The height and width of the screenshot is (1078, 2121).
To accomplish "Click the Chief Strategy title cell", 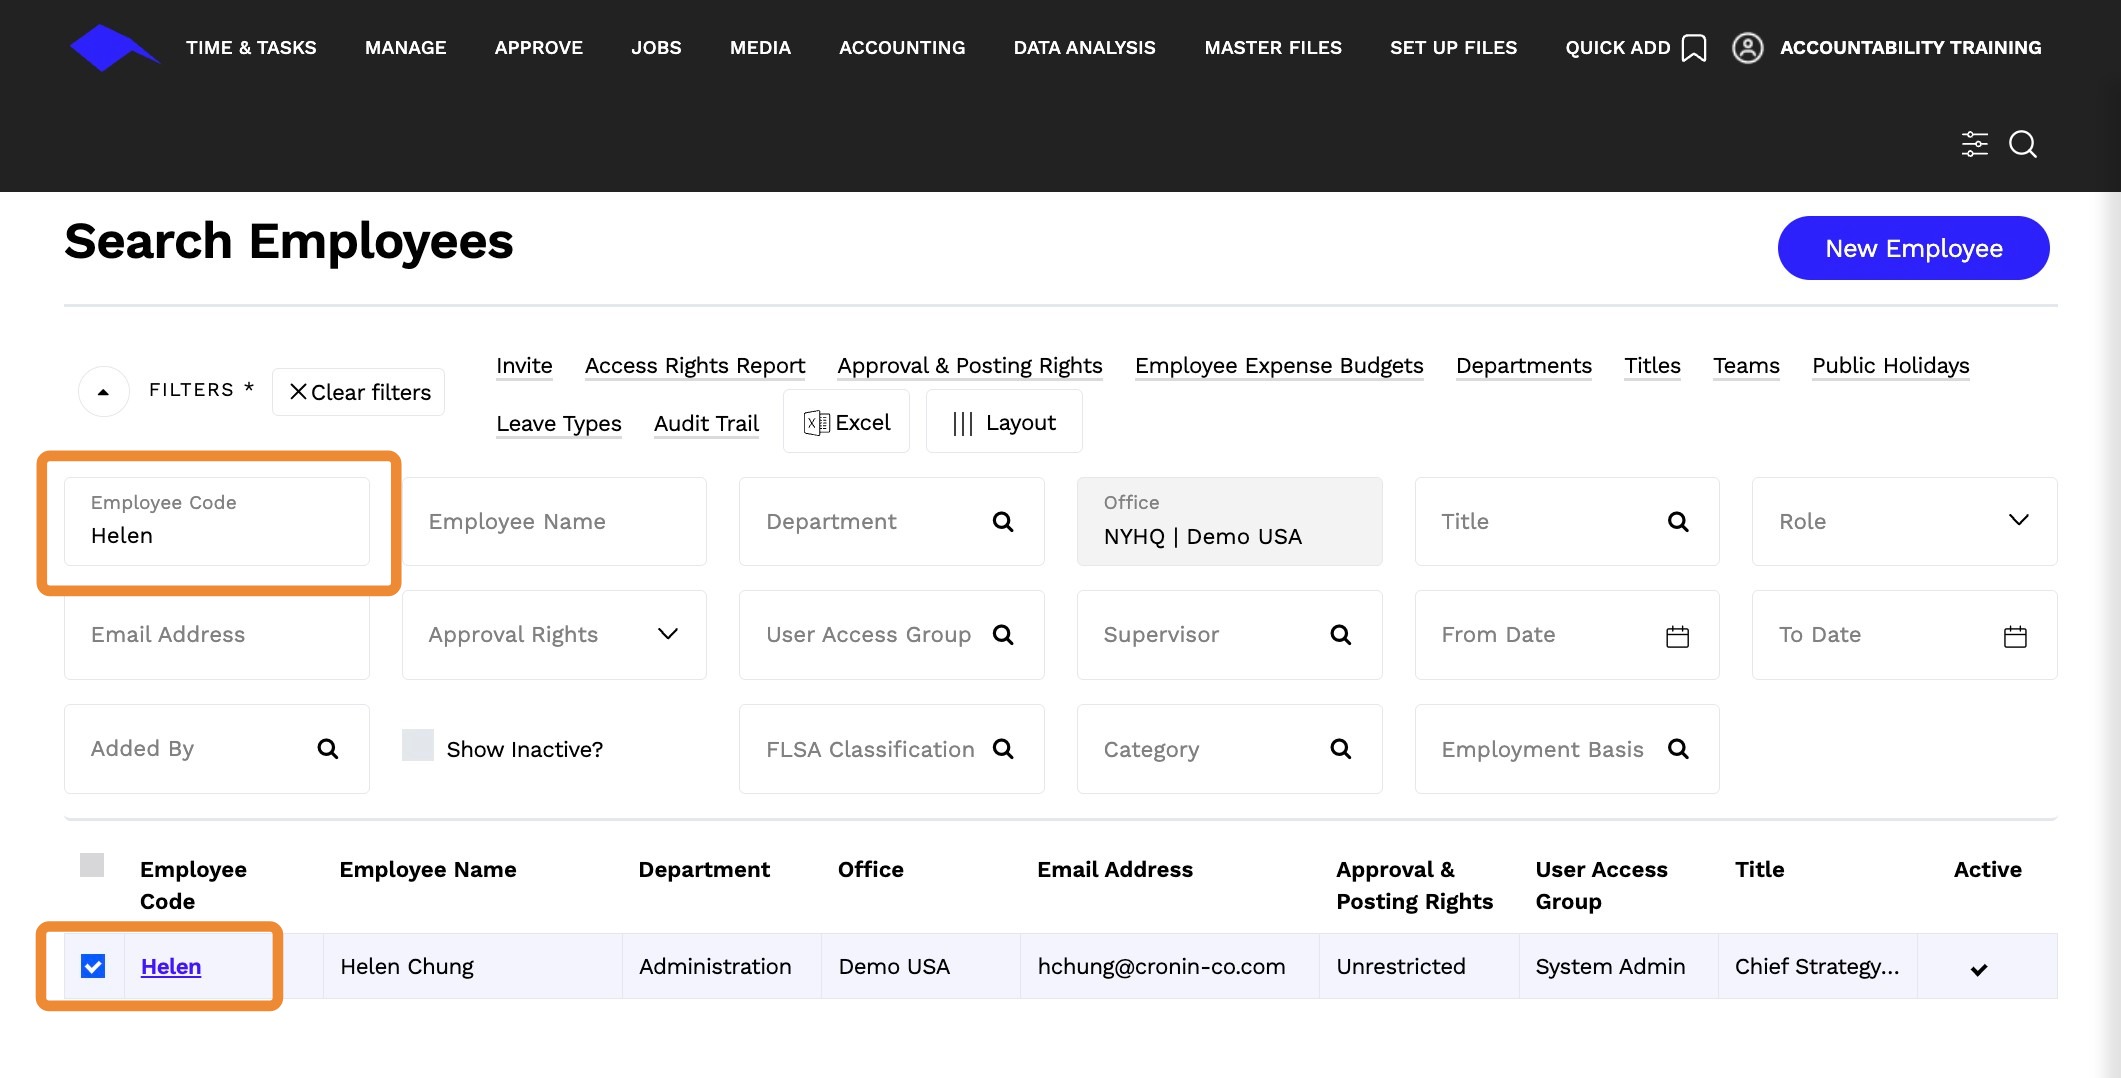I will (x=1816, y=966).
